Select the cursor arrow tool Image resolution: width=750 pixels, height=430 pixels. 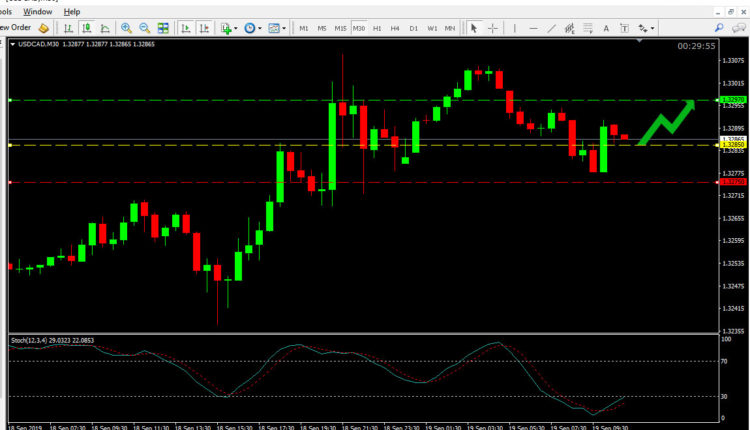click(x=474, y=28)
